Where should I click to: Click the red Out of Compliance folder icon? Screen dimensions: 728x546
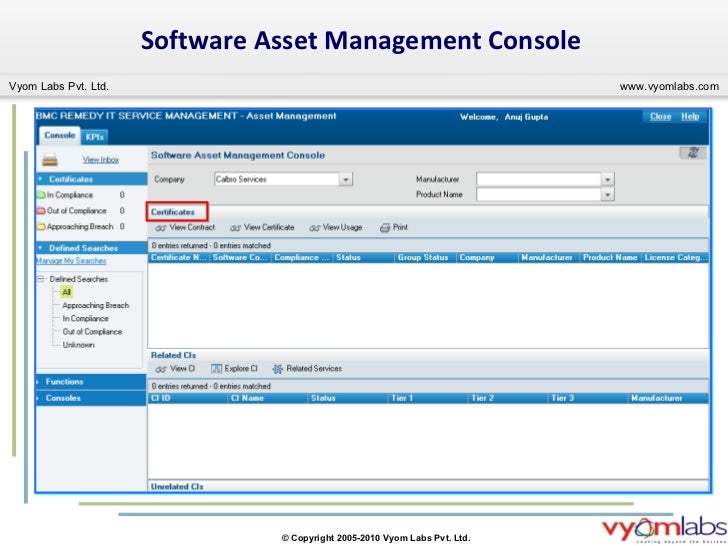41,211
